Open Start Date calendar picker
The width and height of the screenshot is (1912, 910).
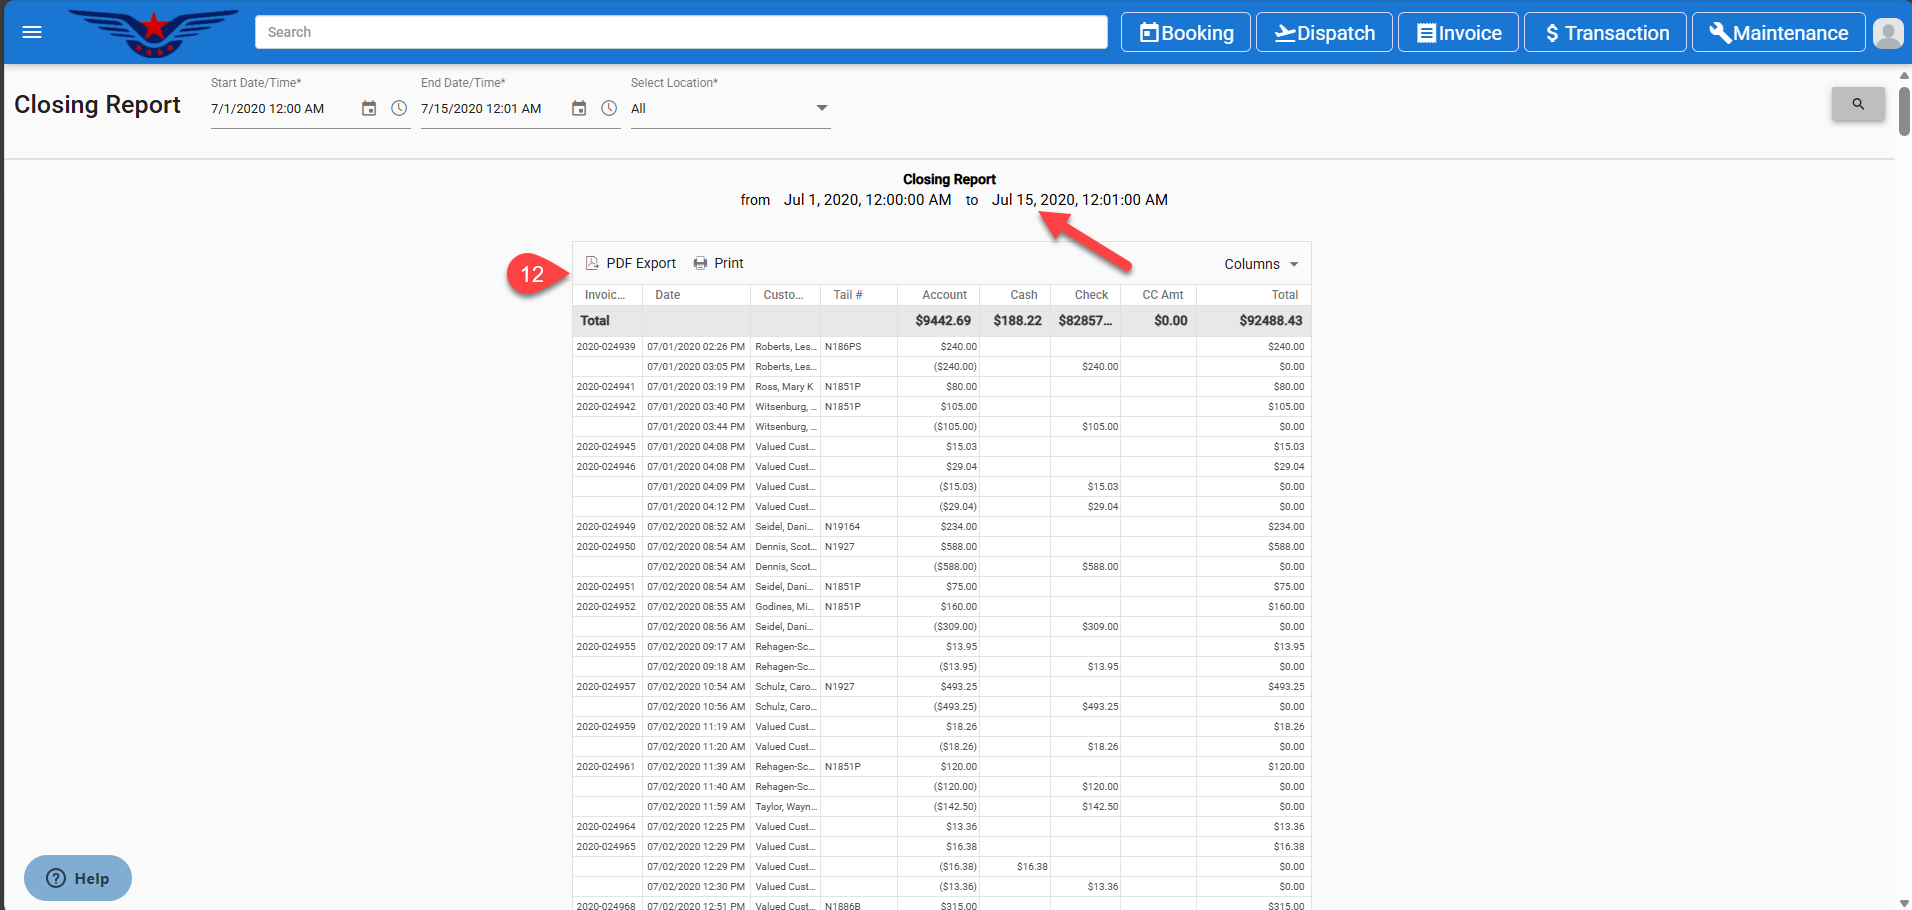coord(369,108)
